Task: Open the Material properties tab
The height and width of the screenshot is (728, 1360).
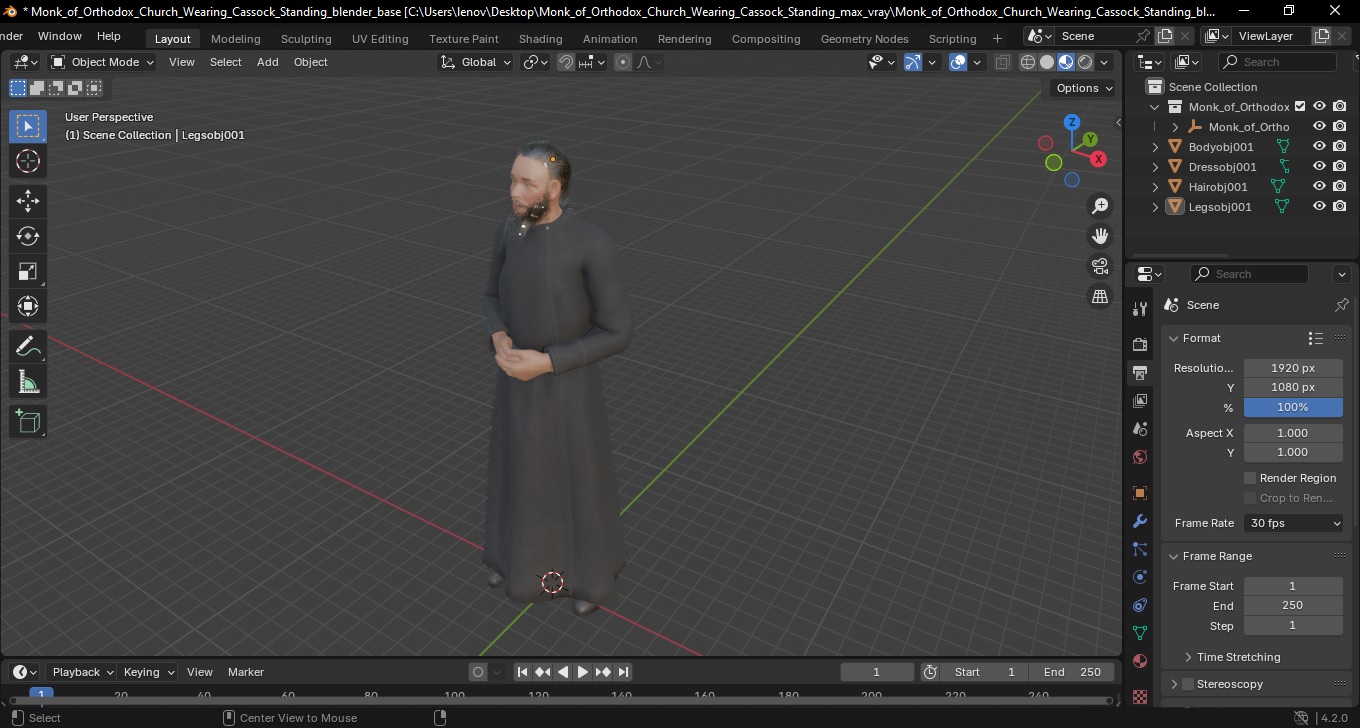Action: click(x=1140, y=661)
